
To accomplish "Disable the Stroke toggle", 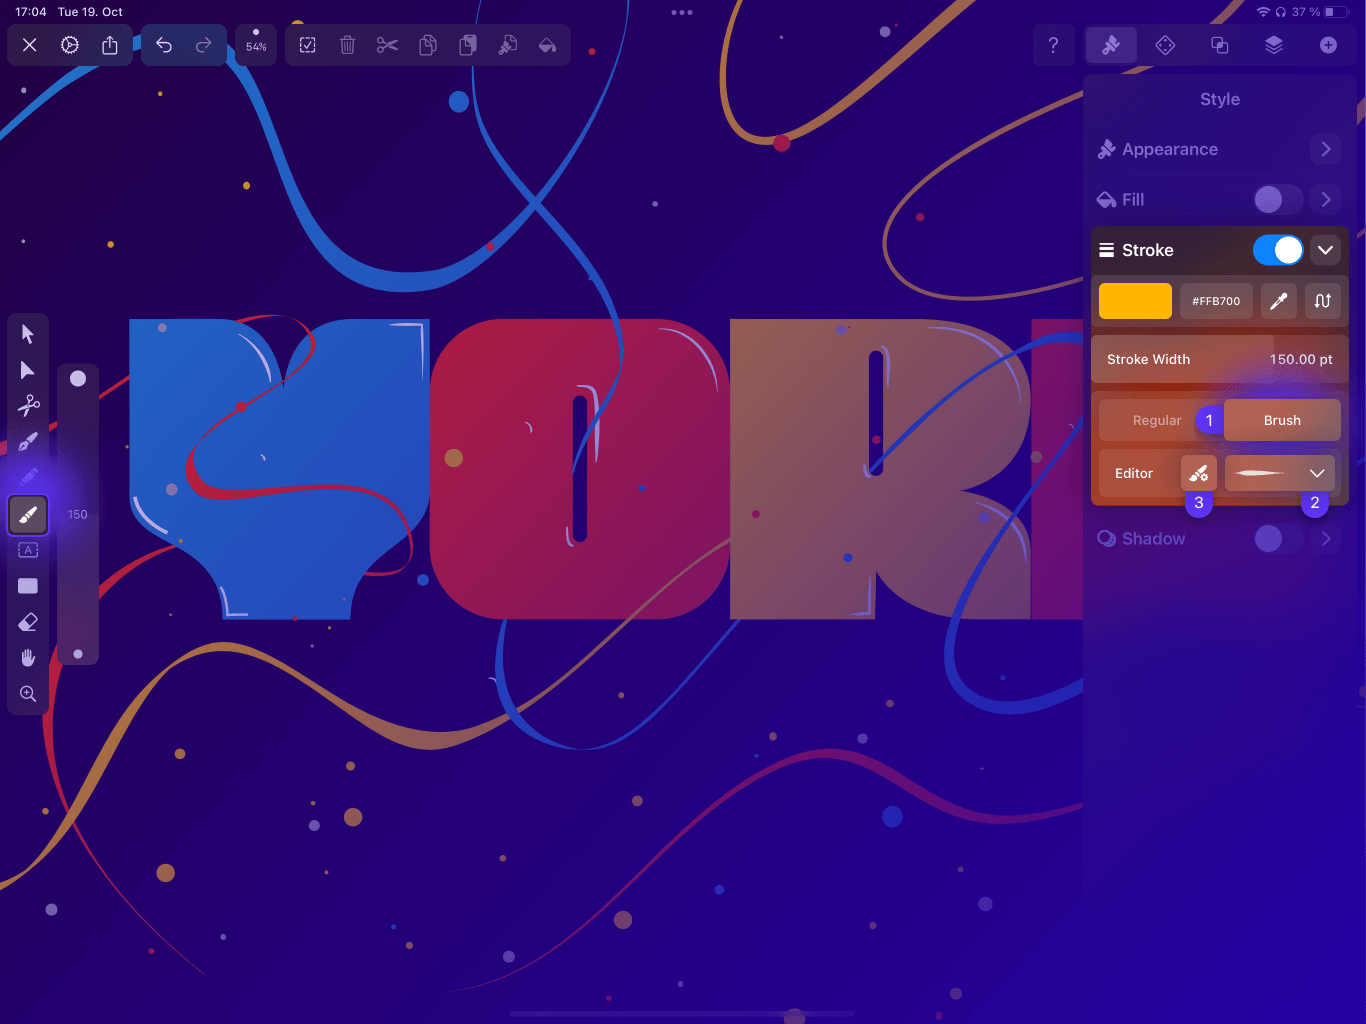I will (1278, 249).
